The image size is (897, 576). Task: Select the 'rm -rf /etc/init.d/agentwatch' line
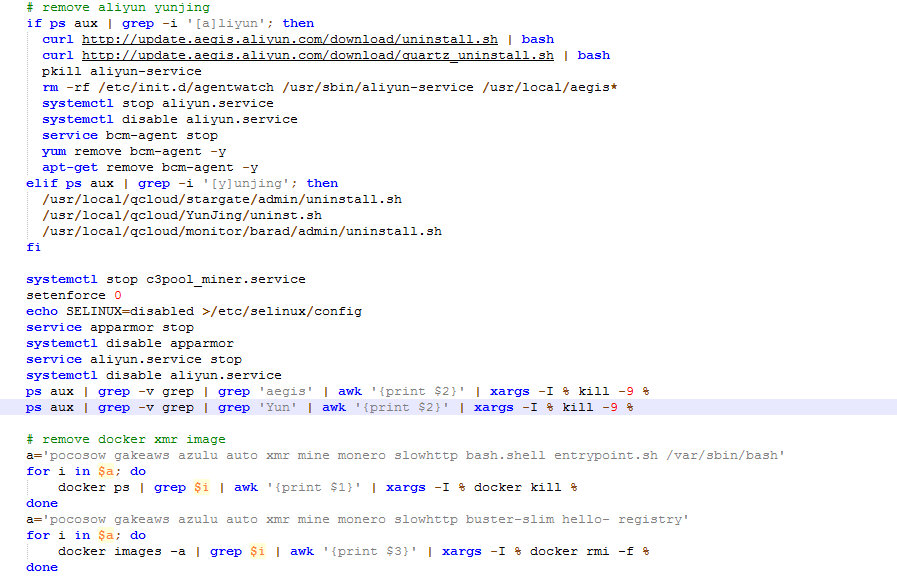click(330, 88)
